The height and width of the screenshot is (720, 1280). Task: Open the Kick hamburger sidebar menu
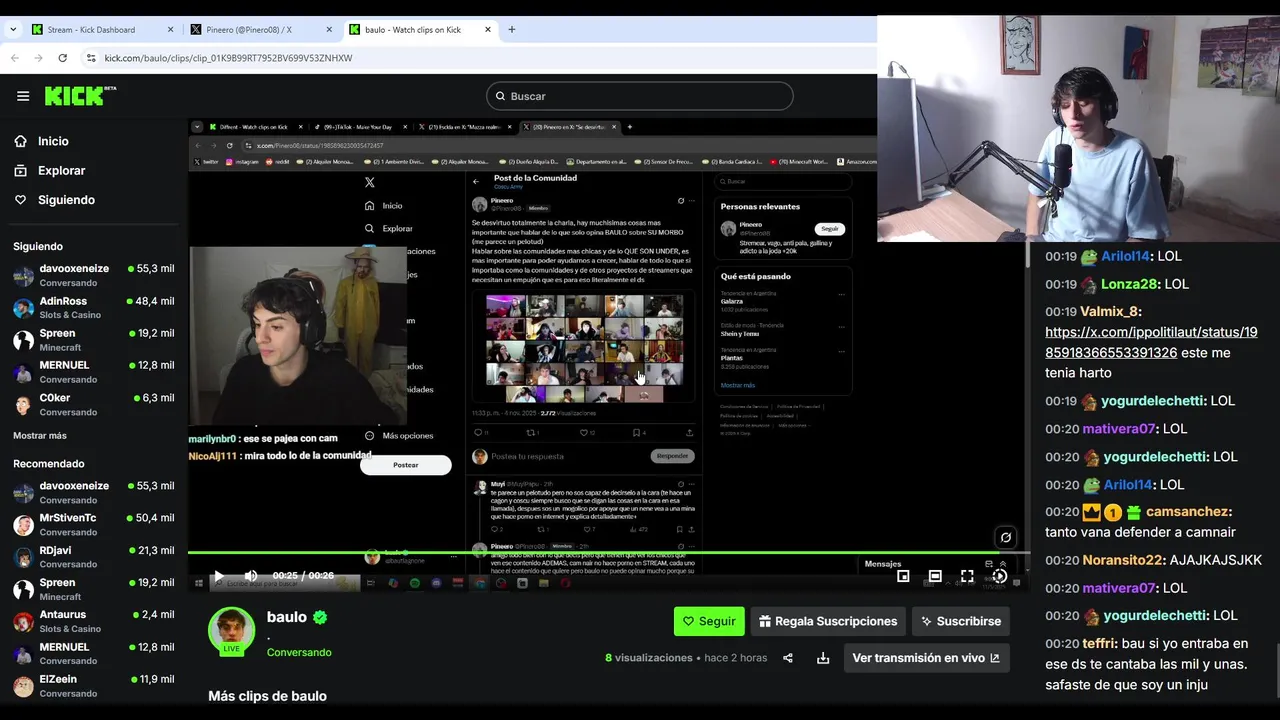coord(23,96)
